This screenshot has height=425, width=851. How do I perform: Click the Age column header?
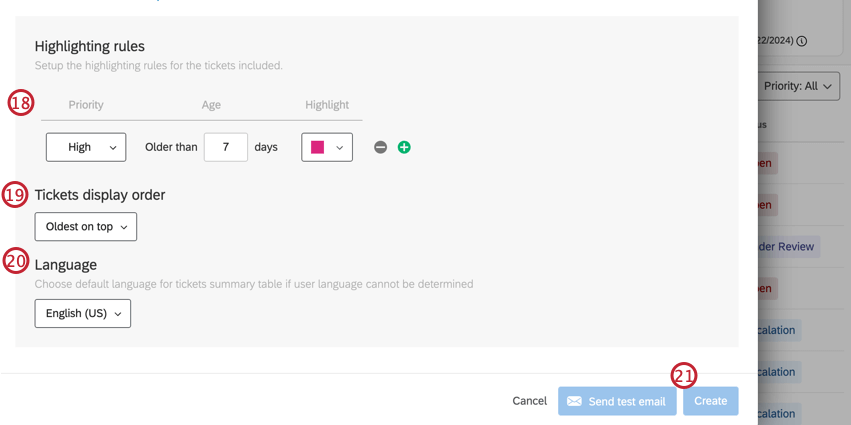pyautogui.click(x=211, y=105)
